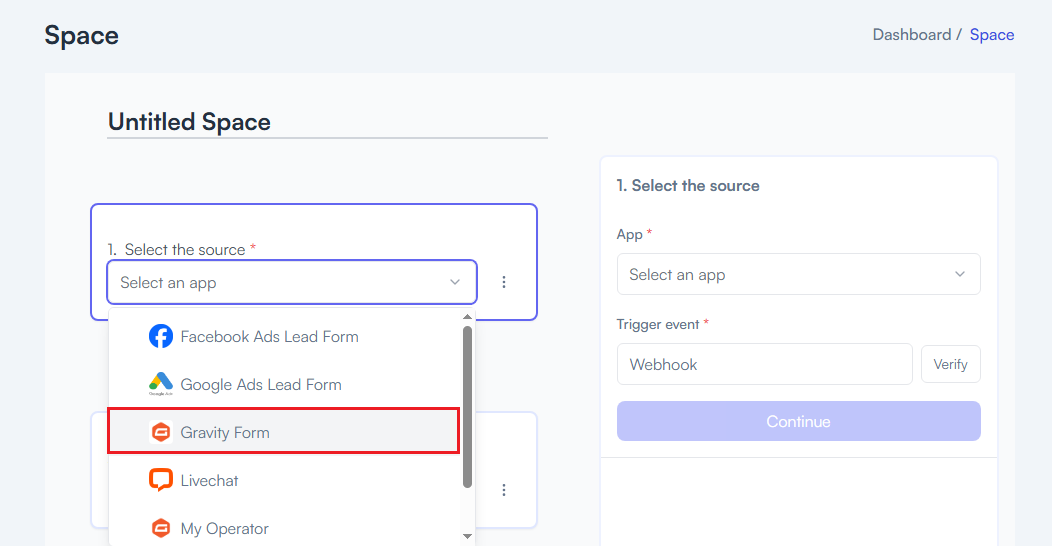Click scrollbar up arrow in app list
The width and height of the screenshot is (1052, 546).
[467, 317]
